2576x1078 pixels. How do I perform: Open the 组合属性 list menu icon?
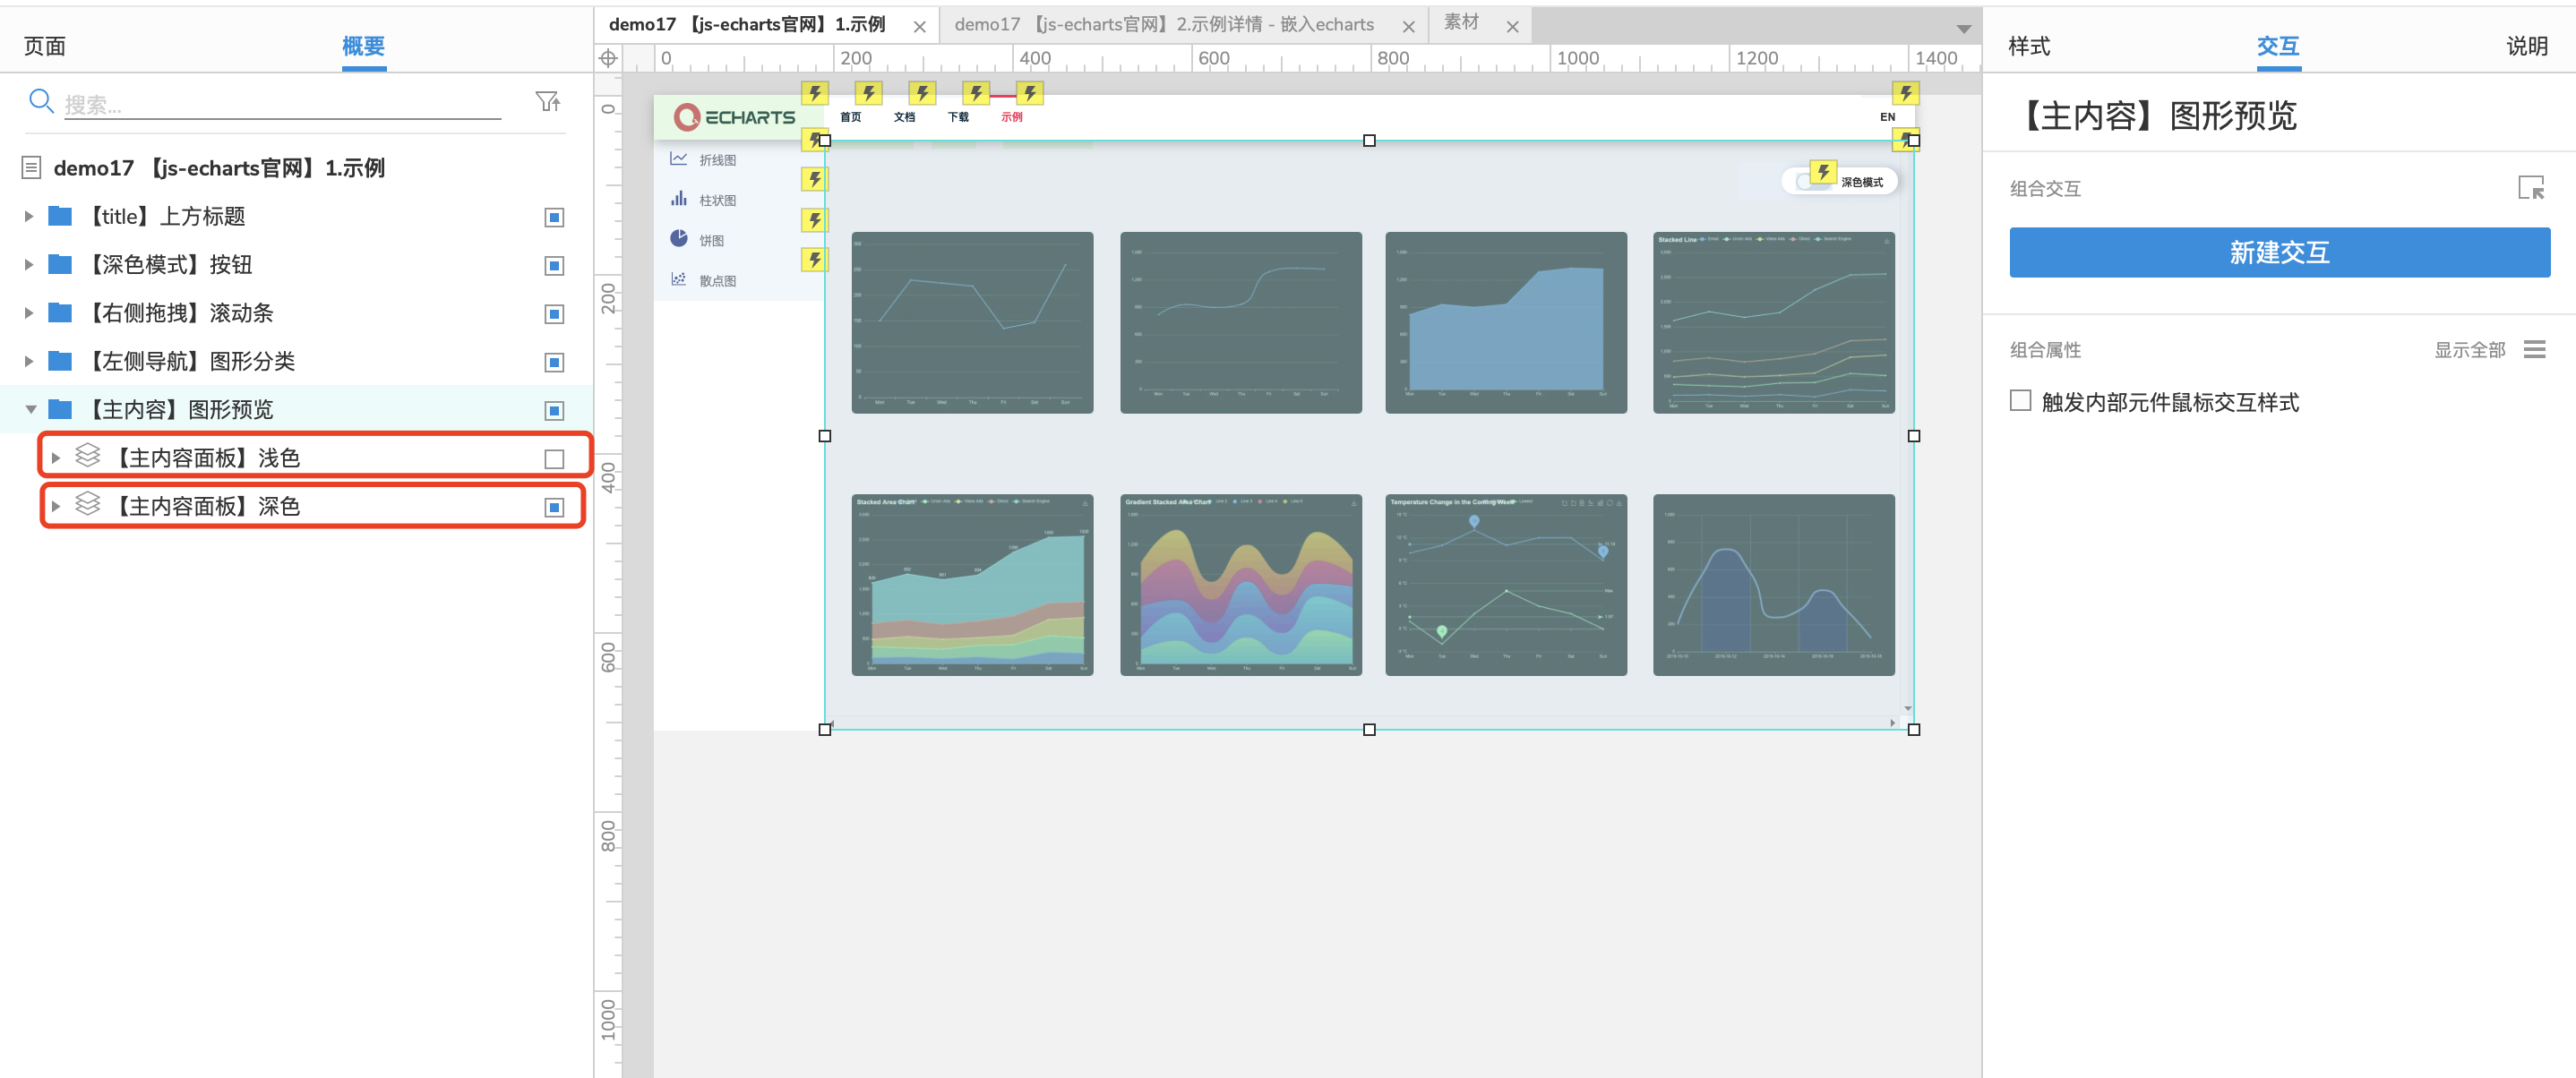point(2534,349)
